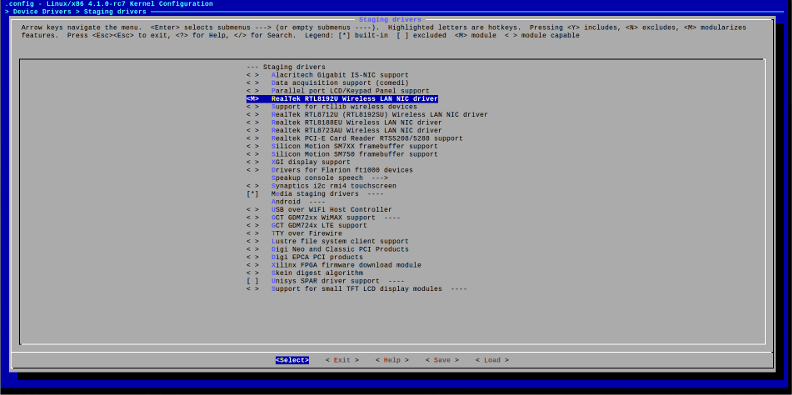Toggle Realtek RTL8723AU Wireless LAN driver
The height and width of the screenshot is (395, 792).
(x=344, y=130)
